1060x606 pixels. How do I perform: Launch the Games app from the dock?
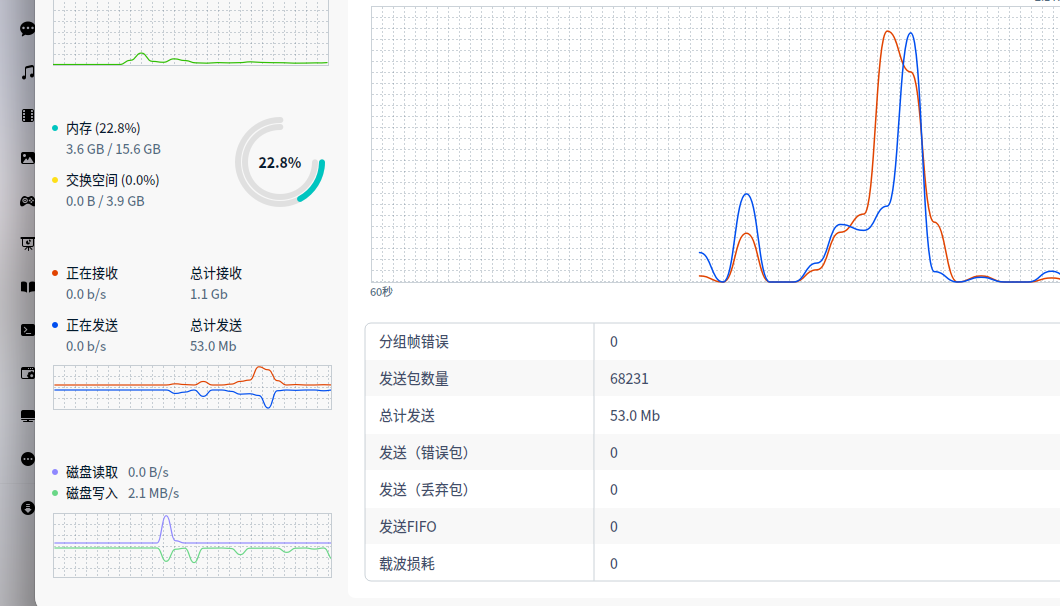[x=27, y=200]
